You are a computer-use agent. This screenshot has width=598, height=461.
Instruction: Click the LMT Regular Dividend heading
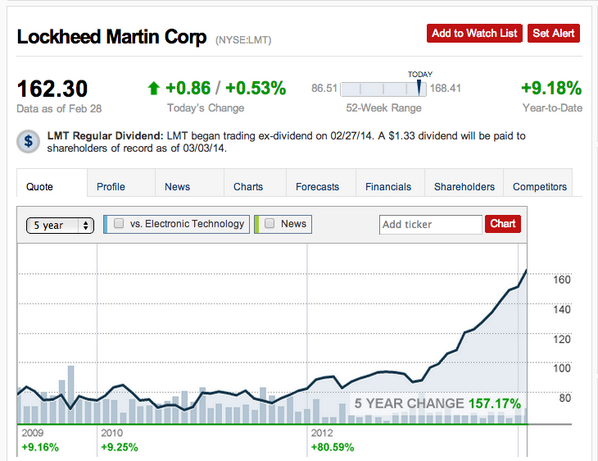point(105,136)
